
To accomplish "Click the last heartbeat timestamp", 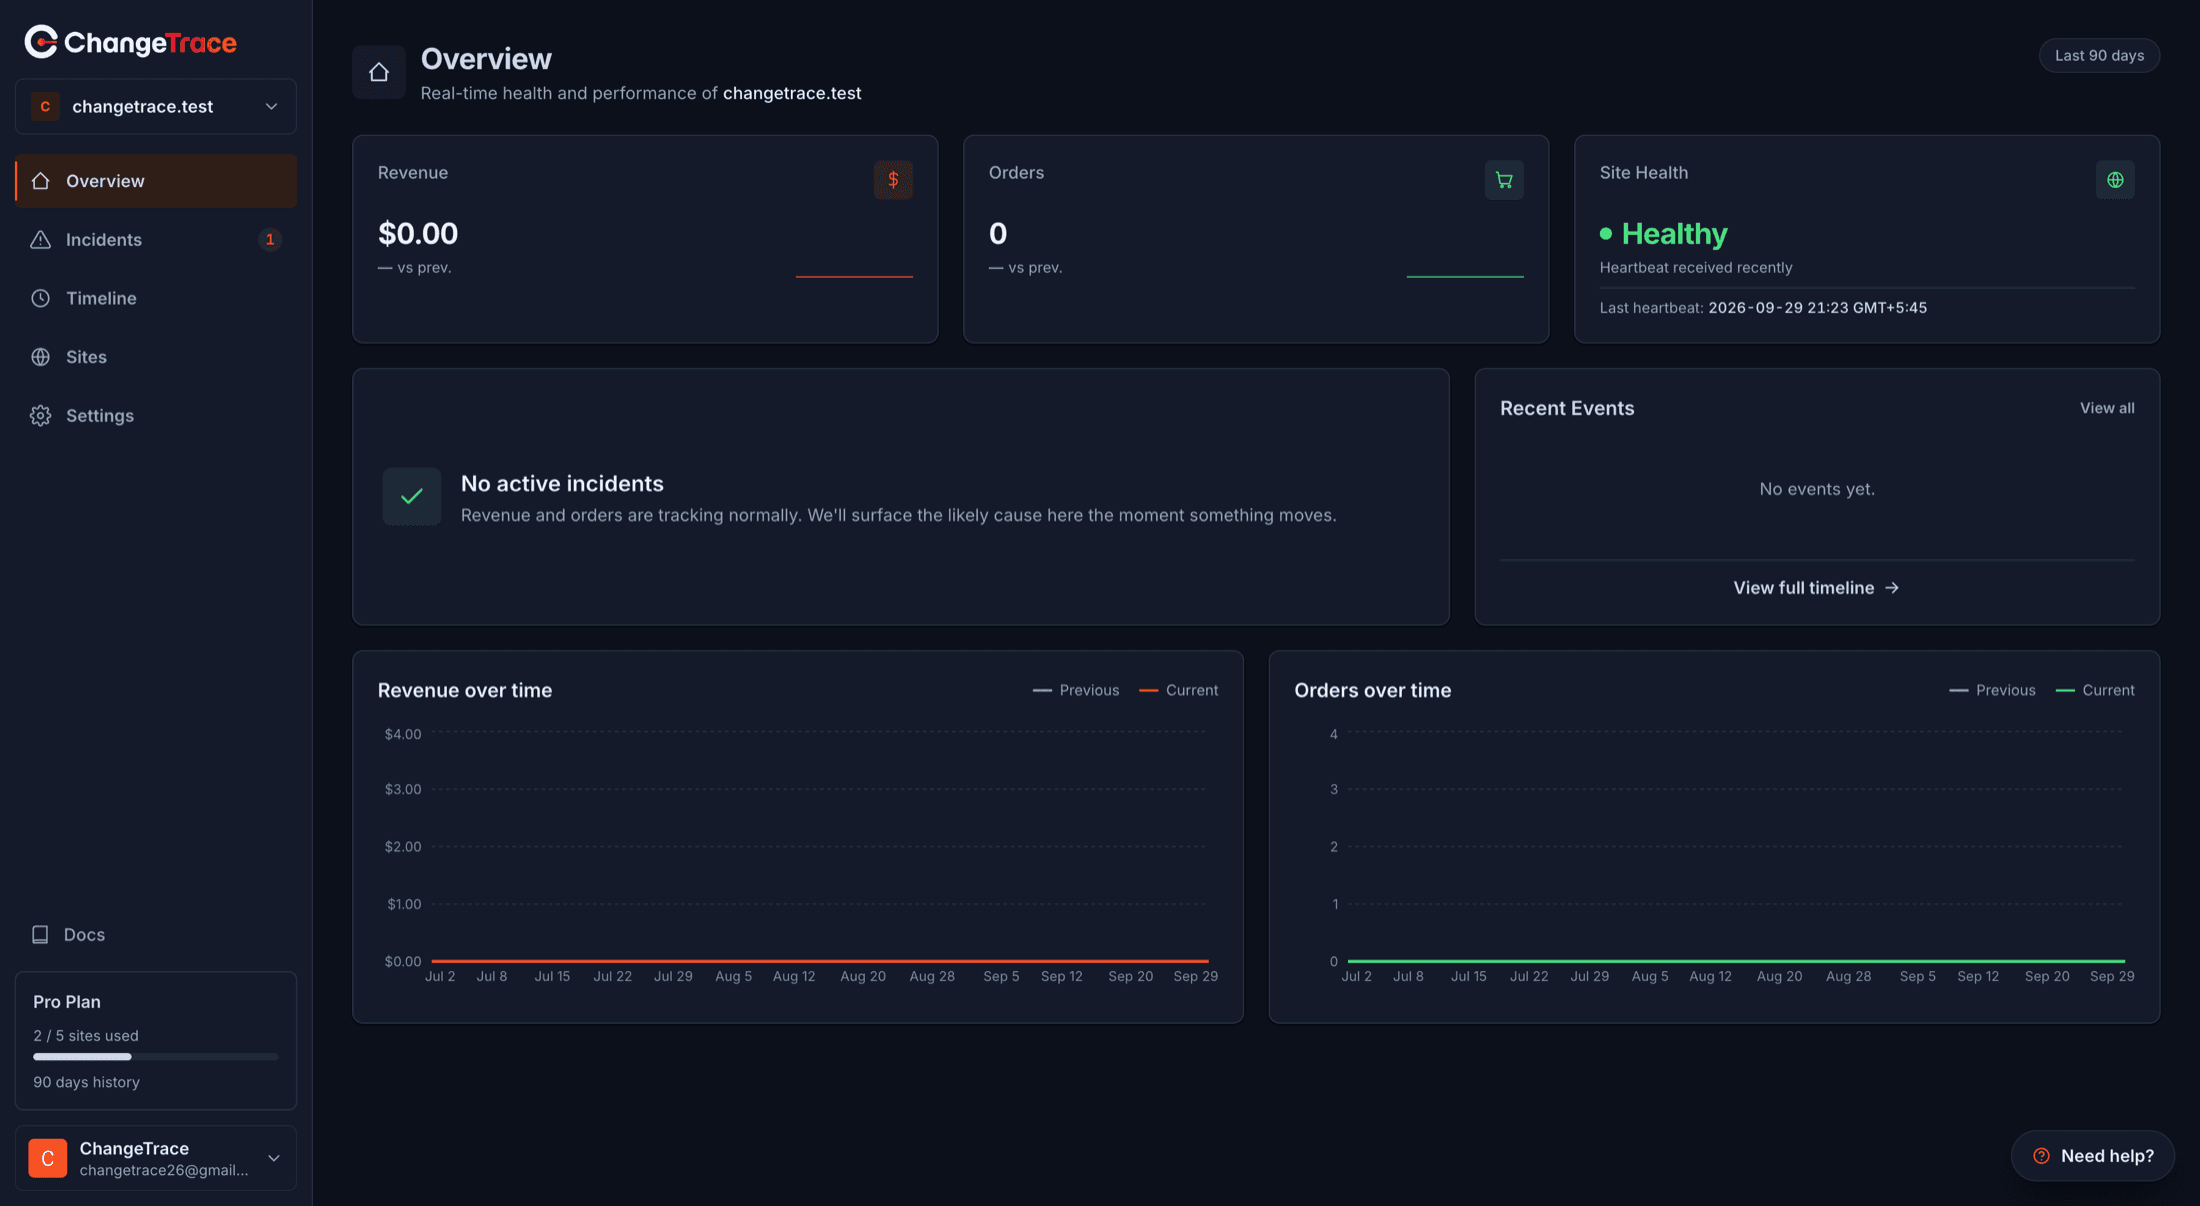I will 1817,308.
